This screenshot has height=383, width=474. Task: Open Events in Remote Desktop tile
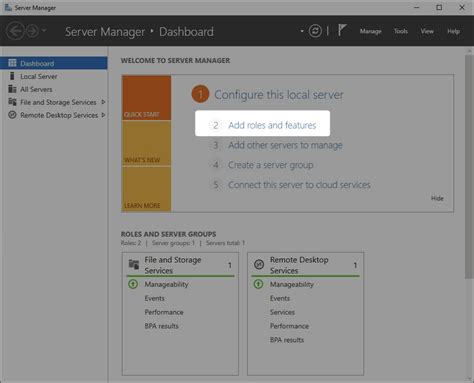280,298
